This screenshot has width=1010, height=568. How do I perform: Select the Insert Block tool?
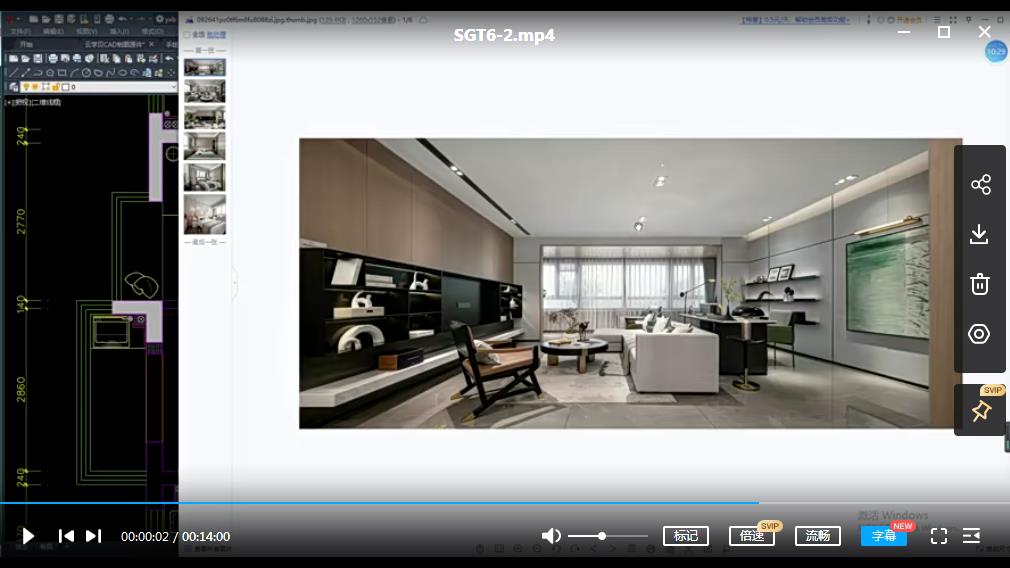pyautogui.click(x=147, y=73)
